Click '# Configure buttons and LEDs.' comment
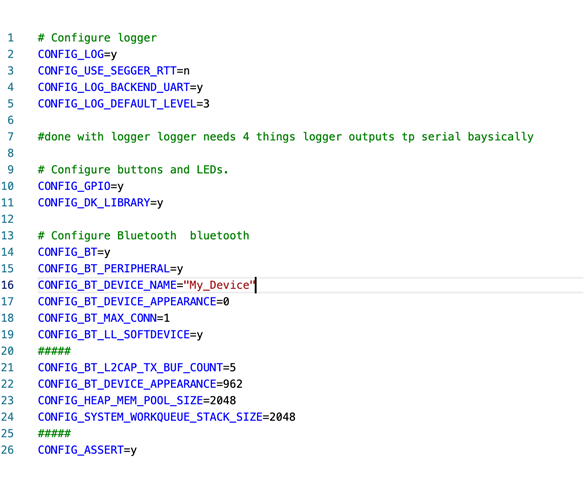The height and width of the screenshot is (480, 584). coord(133,170)
